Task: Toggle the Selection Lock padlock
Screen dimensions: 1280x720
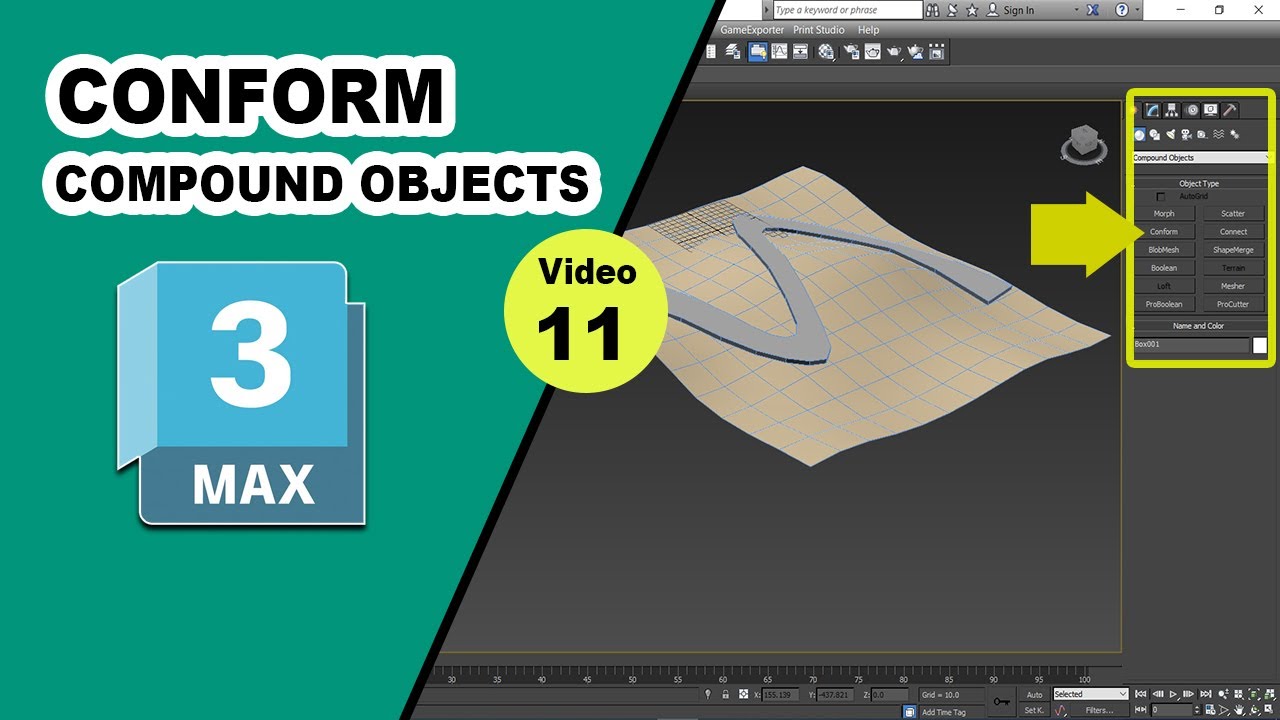Action: (726, 694)
